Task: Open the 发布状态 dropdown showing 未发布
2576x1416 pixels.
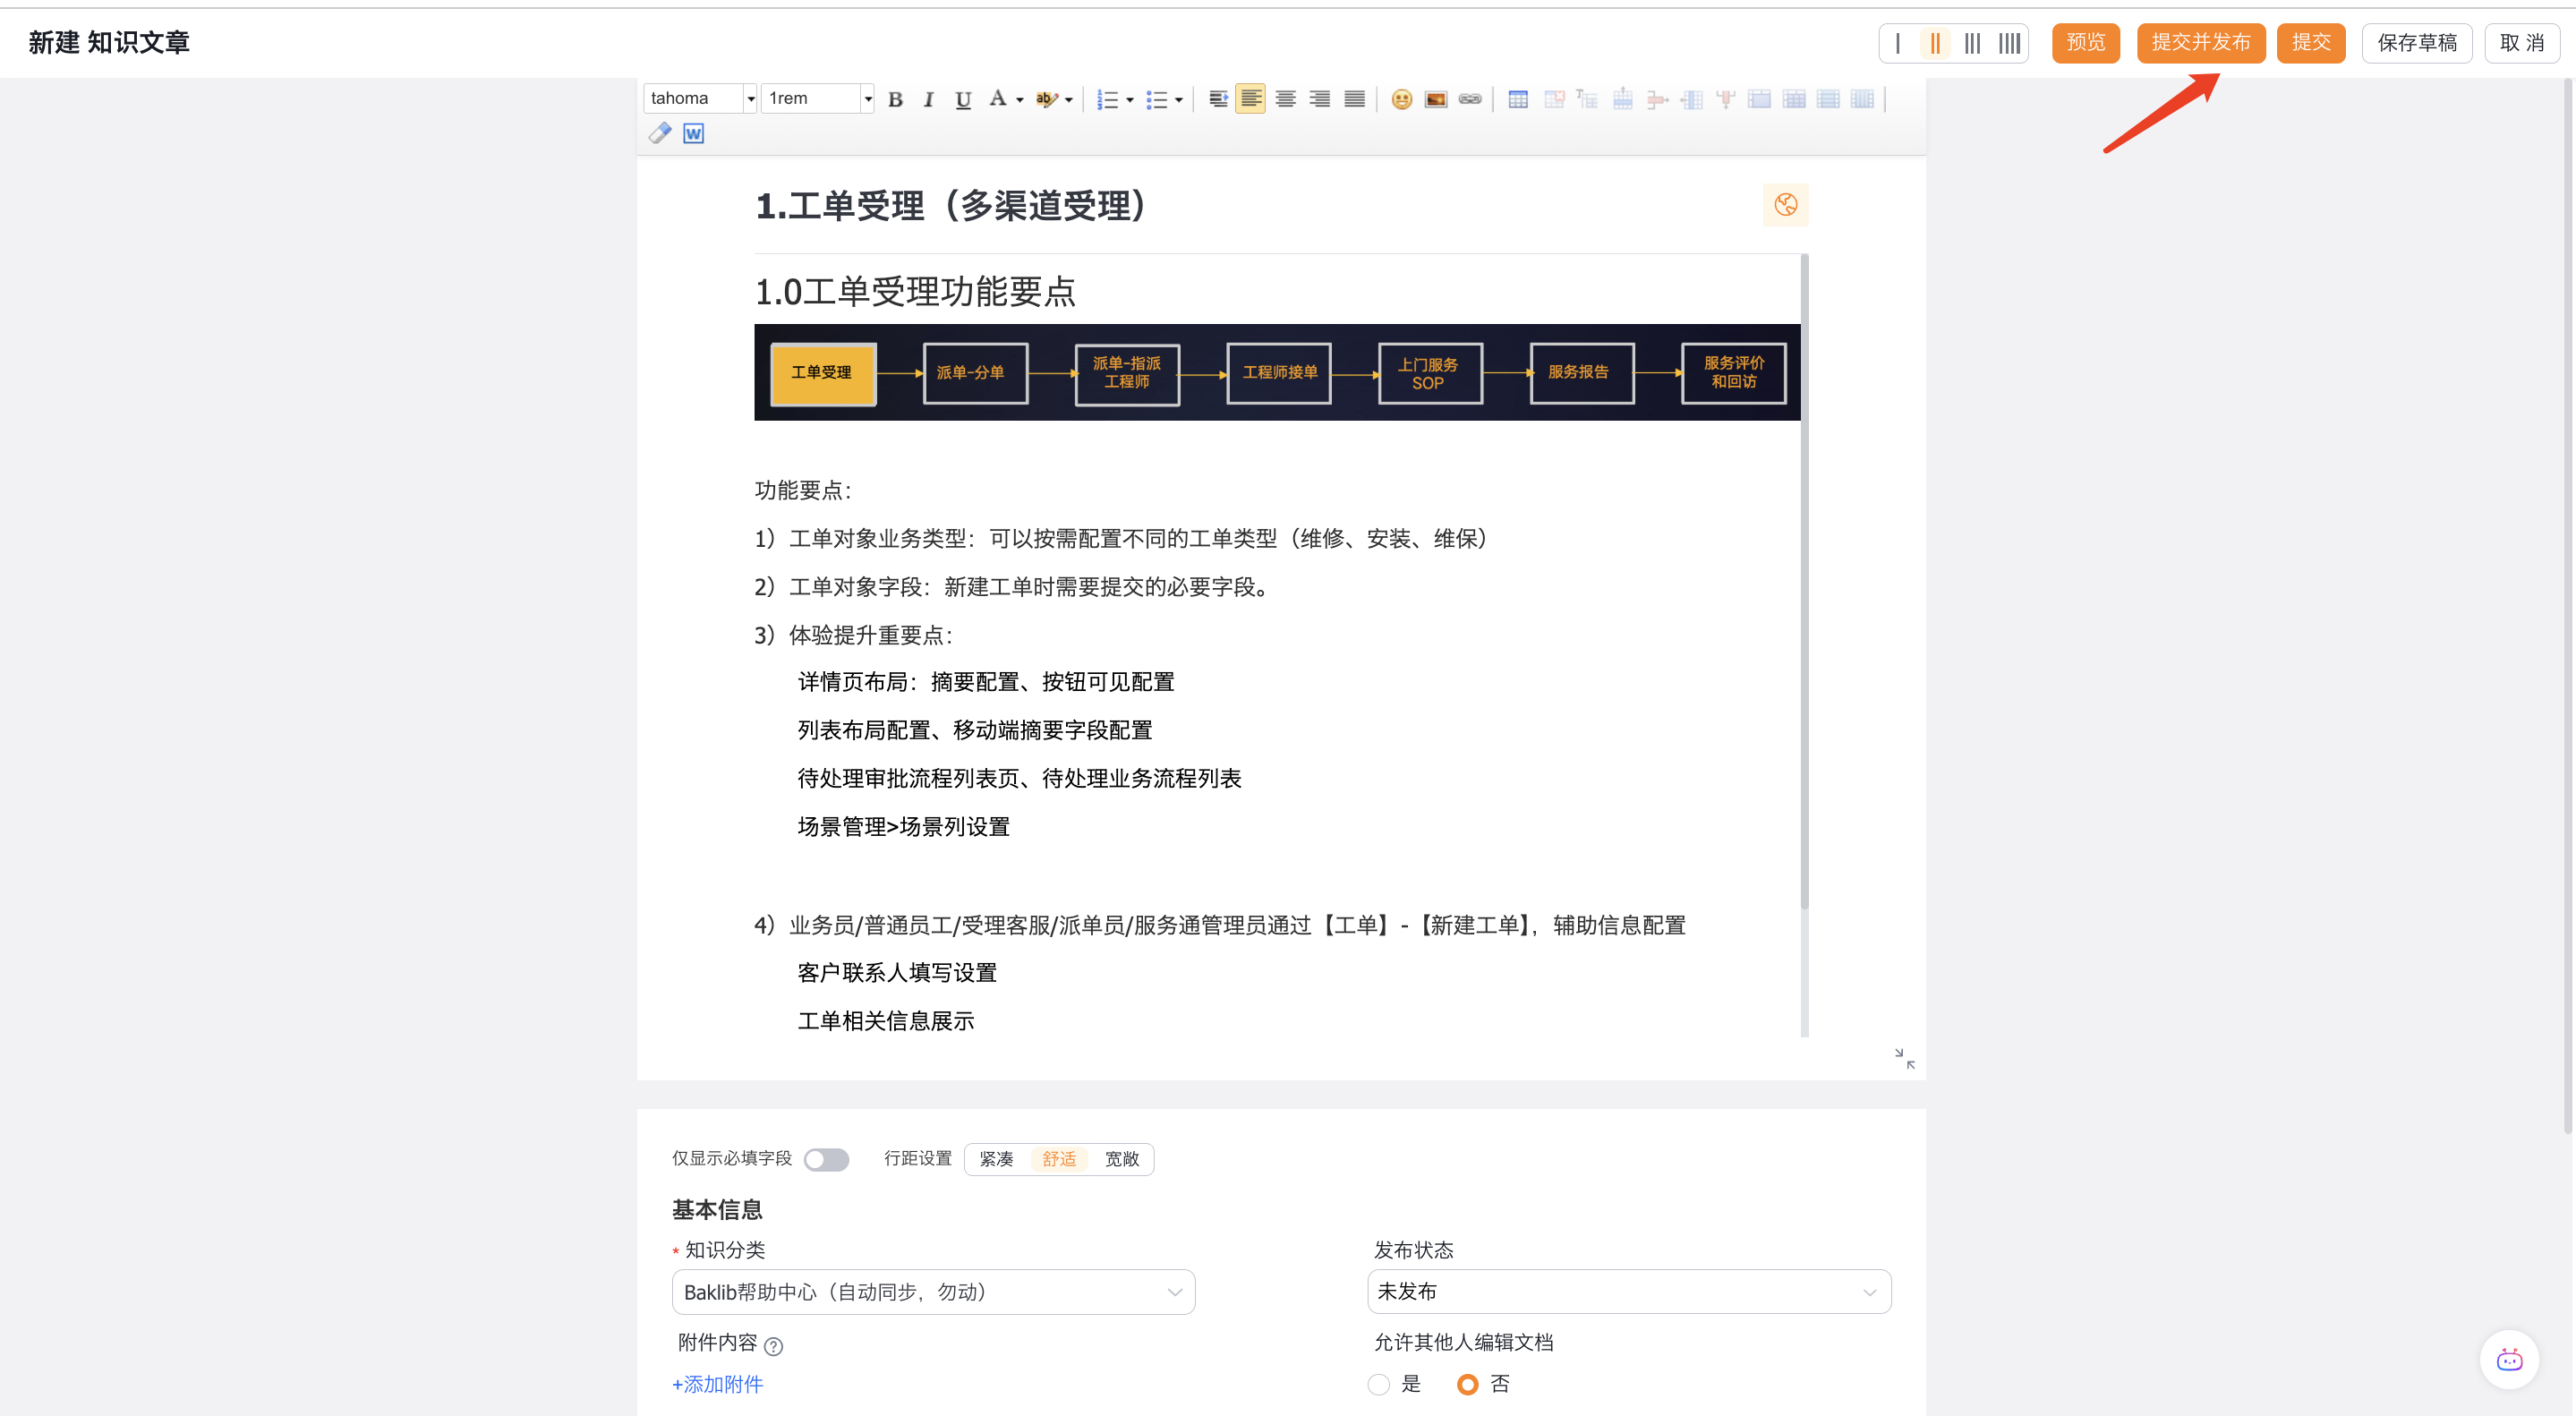Action: 1628,1291
